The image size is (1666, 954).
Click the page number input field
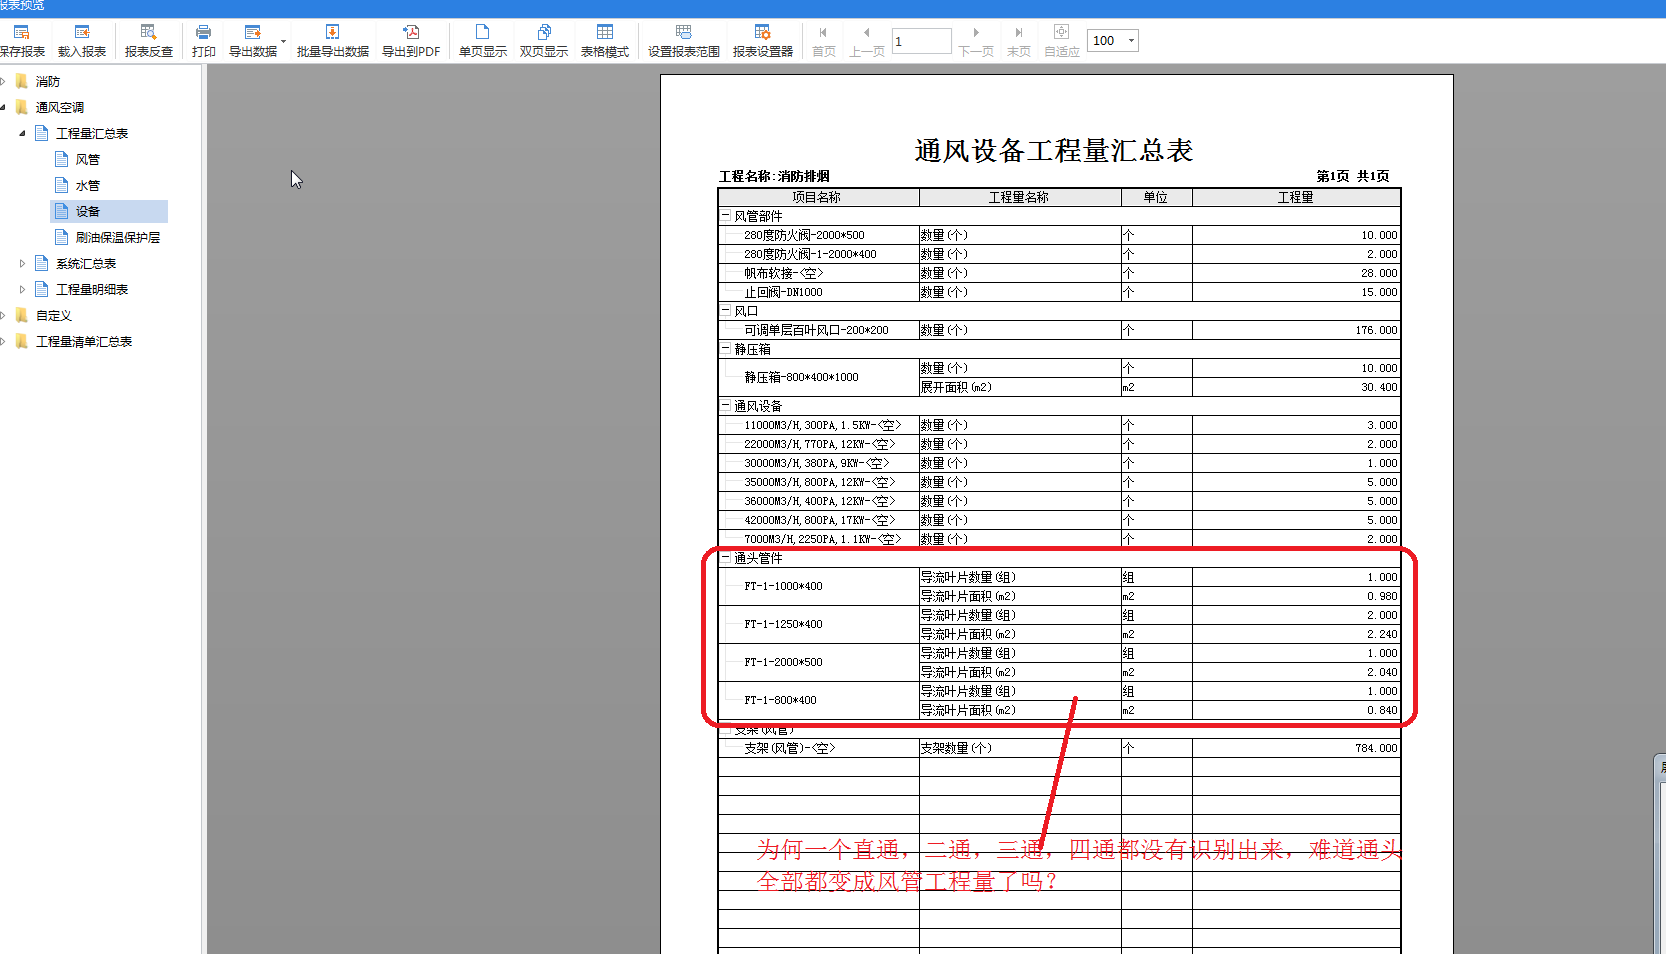click(x=921, y=41)
